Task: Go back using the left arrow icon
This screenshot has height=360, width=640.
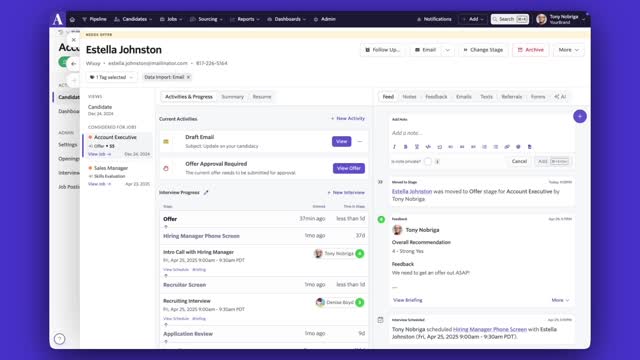Action: [73, 64]
